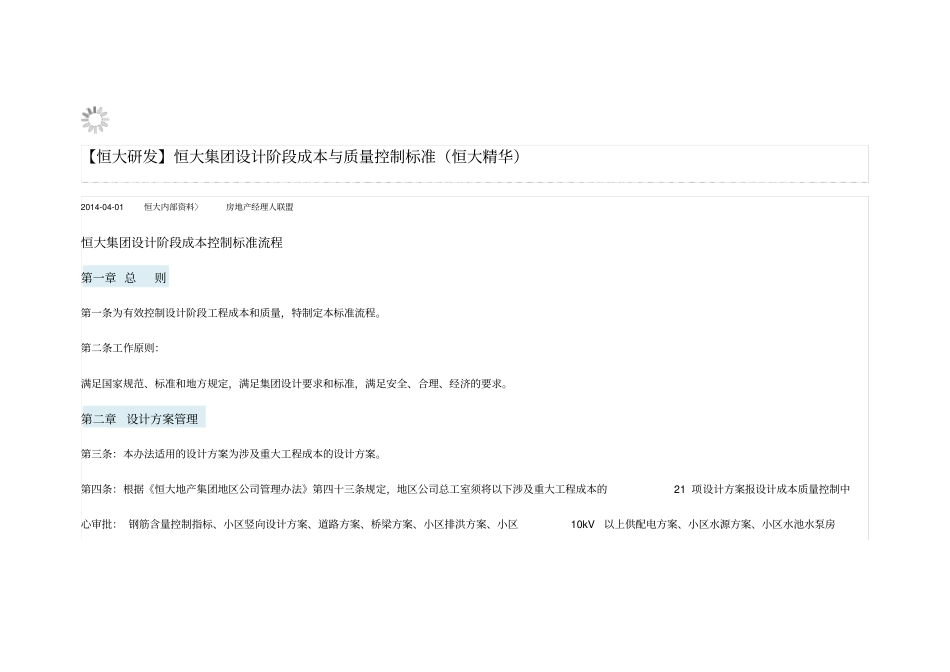The width and height of the screenshot is (950, 672).
Task: Click the line starting 心审批：钢筋含量控制指标
Action: [458, 524]
